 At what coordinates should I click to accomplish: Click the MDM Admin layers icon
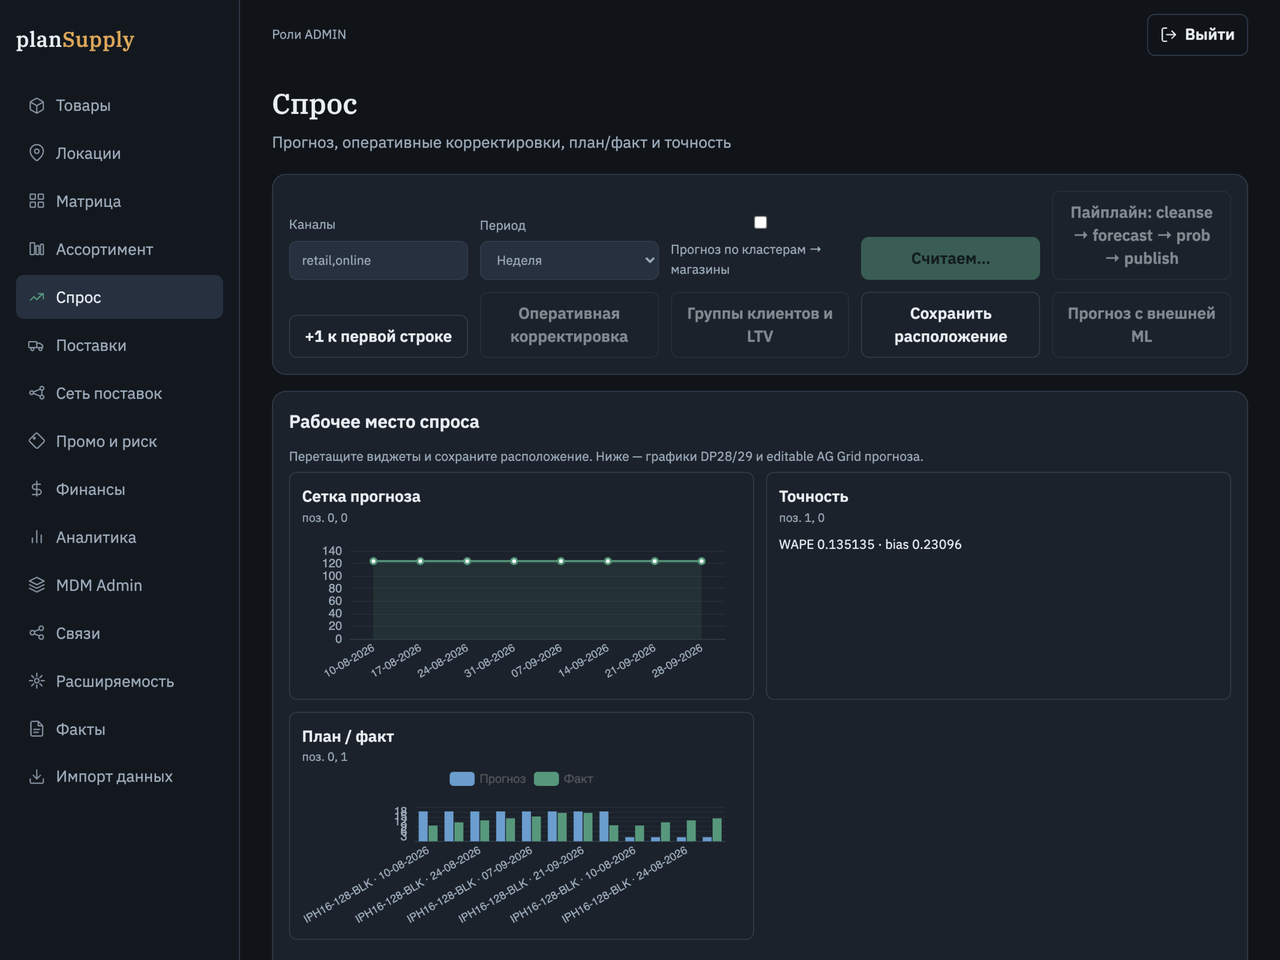[x=37, y=585]
